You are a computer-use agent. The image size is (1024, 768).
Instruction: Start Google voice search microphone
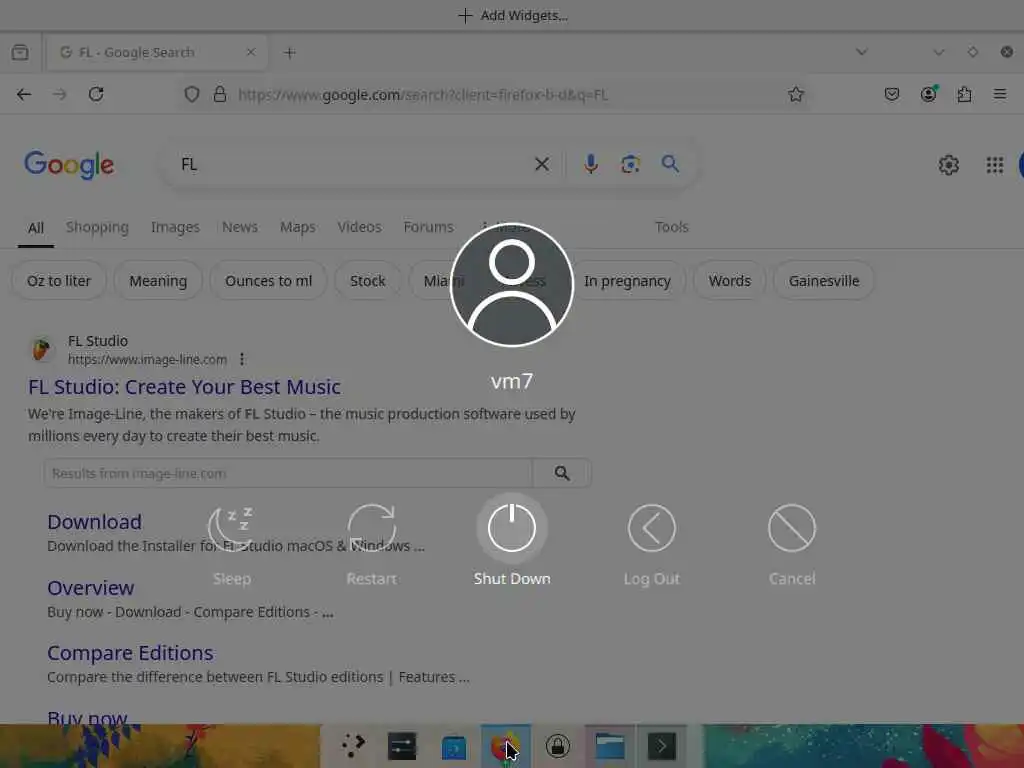[590, 164]
